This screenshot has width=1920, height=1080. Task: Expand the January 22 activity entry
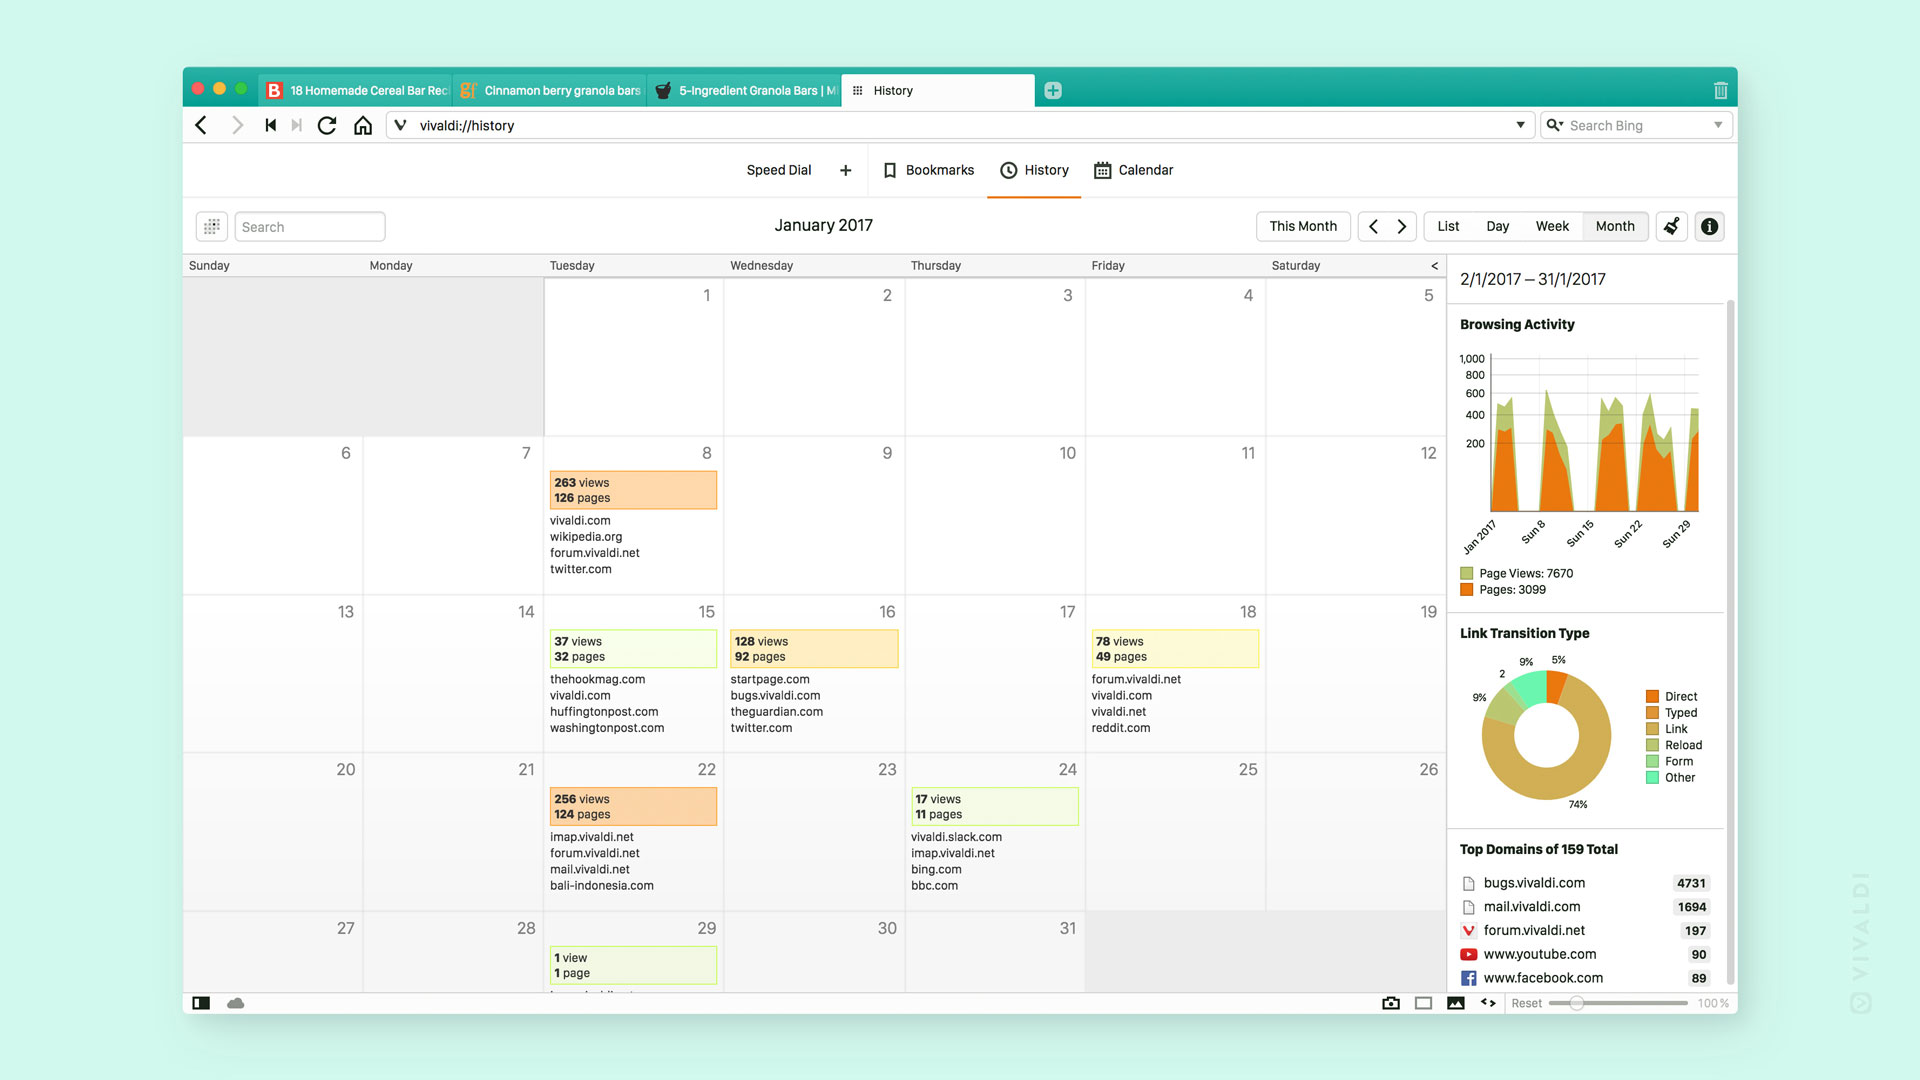point(633,806)
